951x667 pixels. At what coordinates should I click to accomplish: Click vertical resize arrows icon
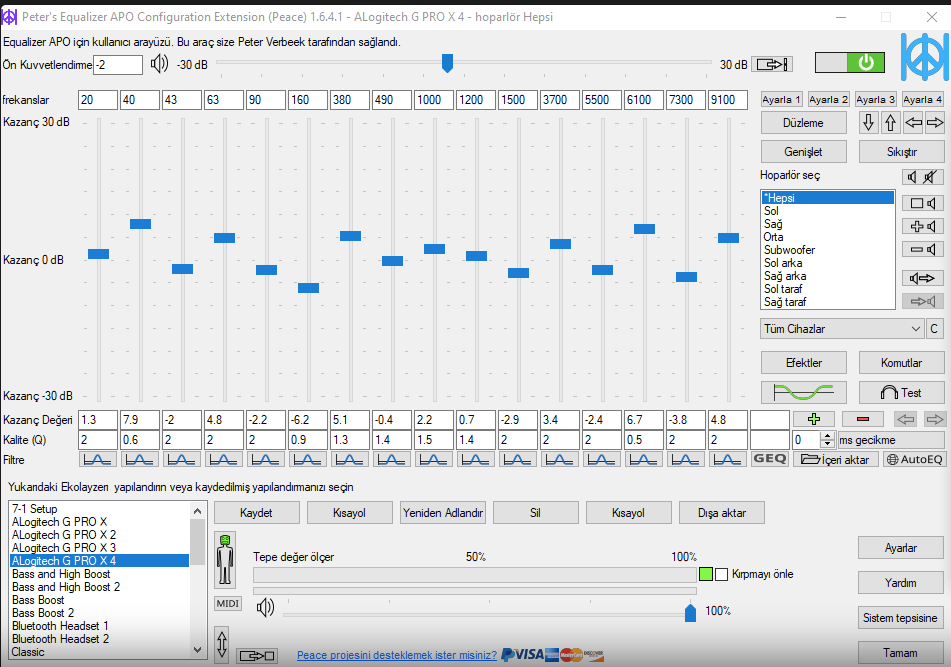(222, 644)
